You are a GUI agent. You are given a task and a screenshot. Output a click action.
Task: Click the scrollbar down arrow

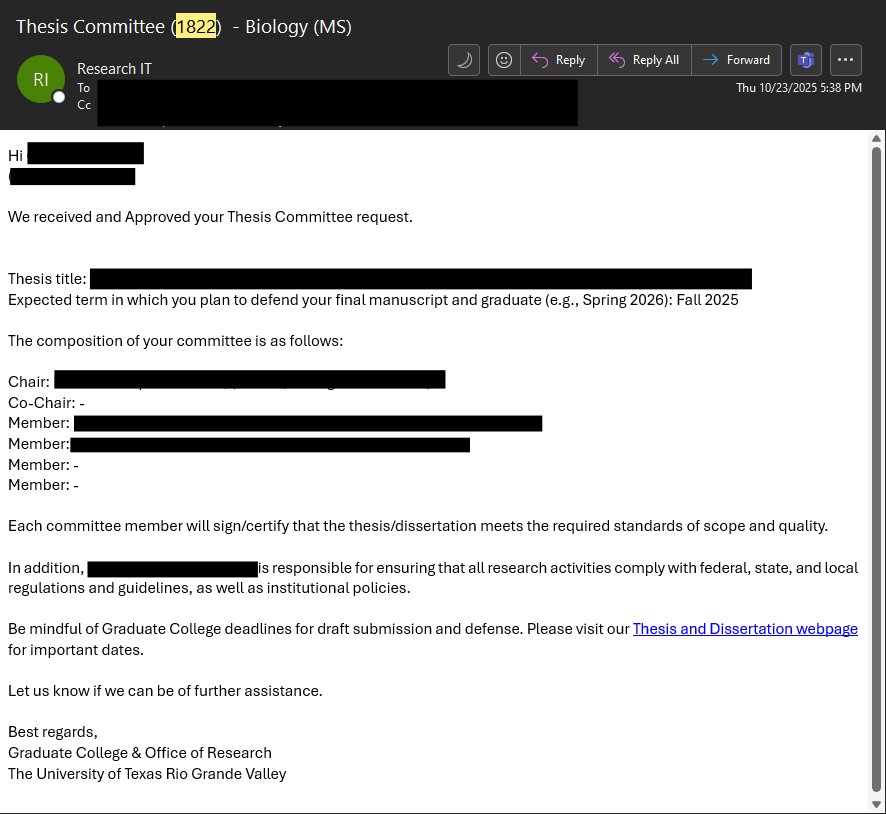(877, 803)
